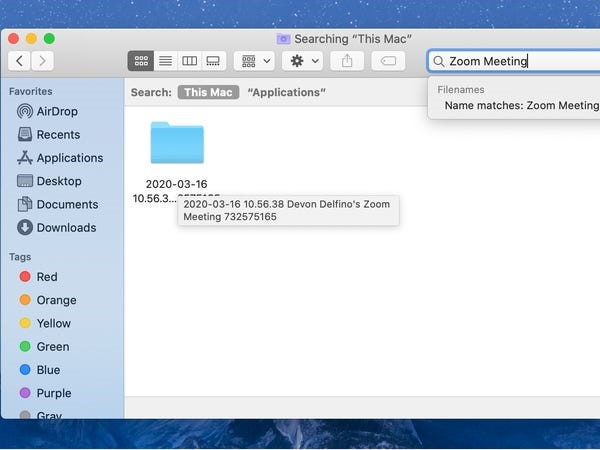The image size is (600, 450).
Task: Select the This Mac search scope
Action: tap(208, 92)
